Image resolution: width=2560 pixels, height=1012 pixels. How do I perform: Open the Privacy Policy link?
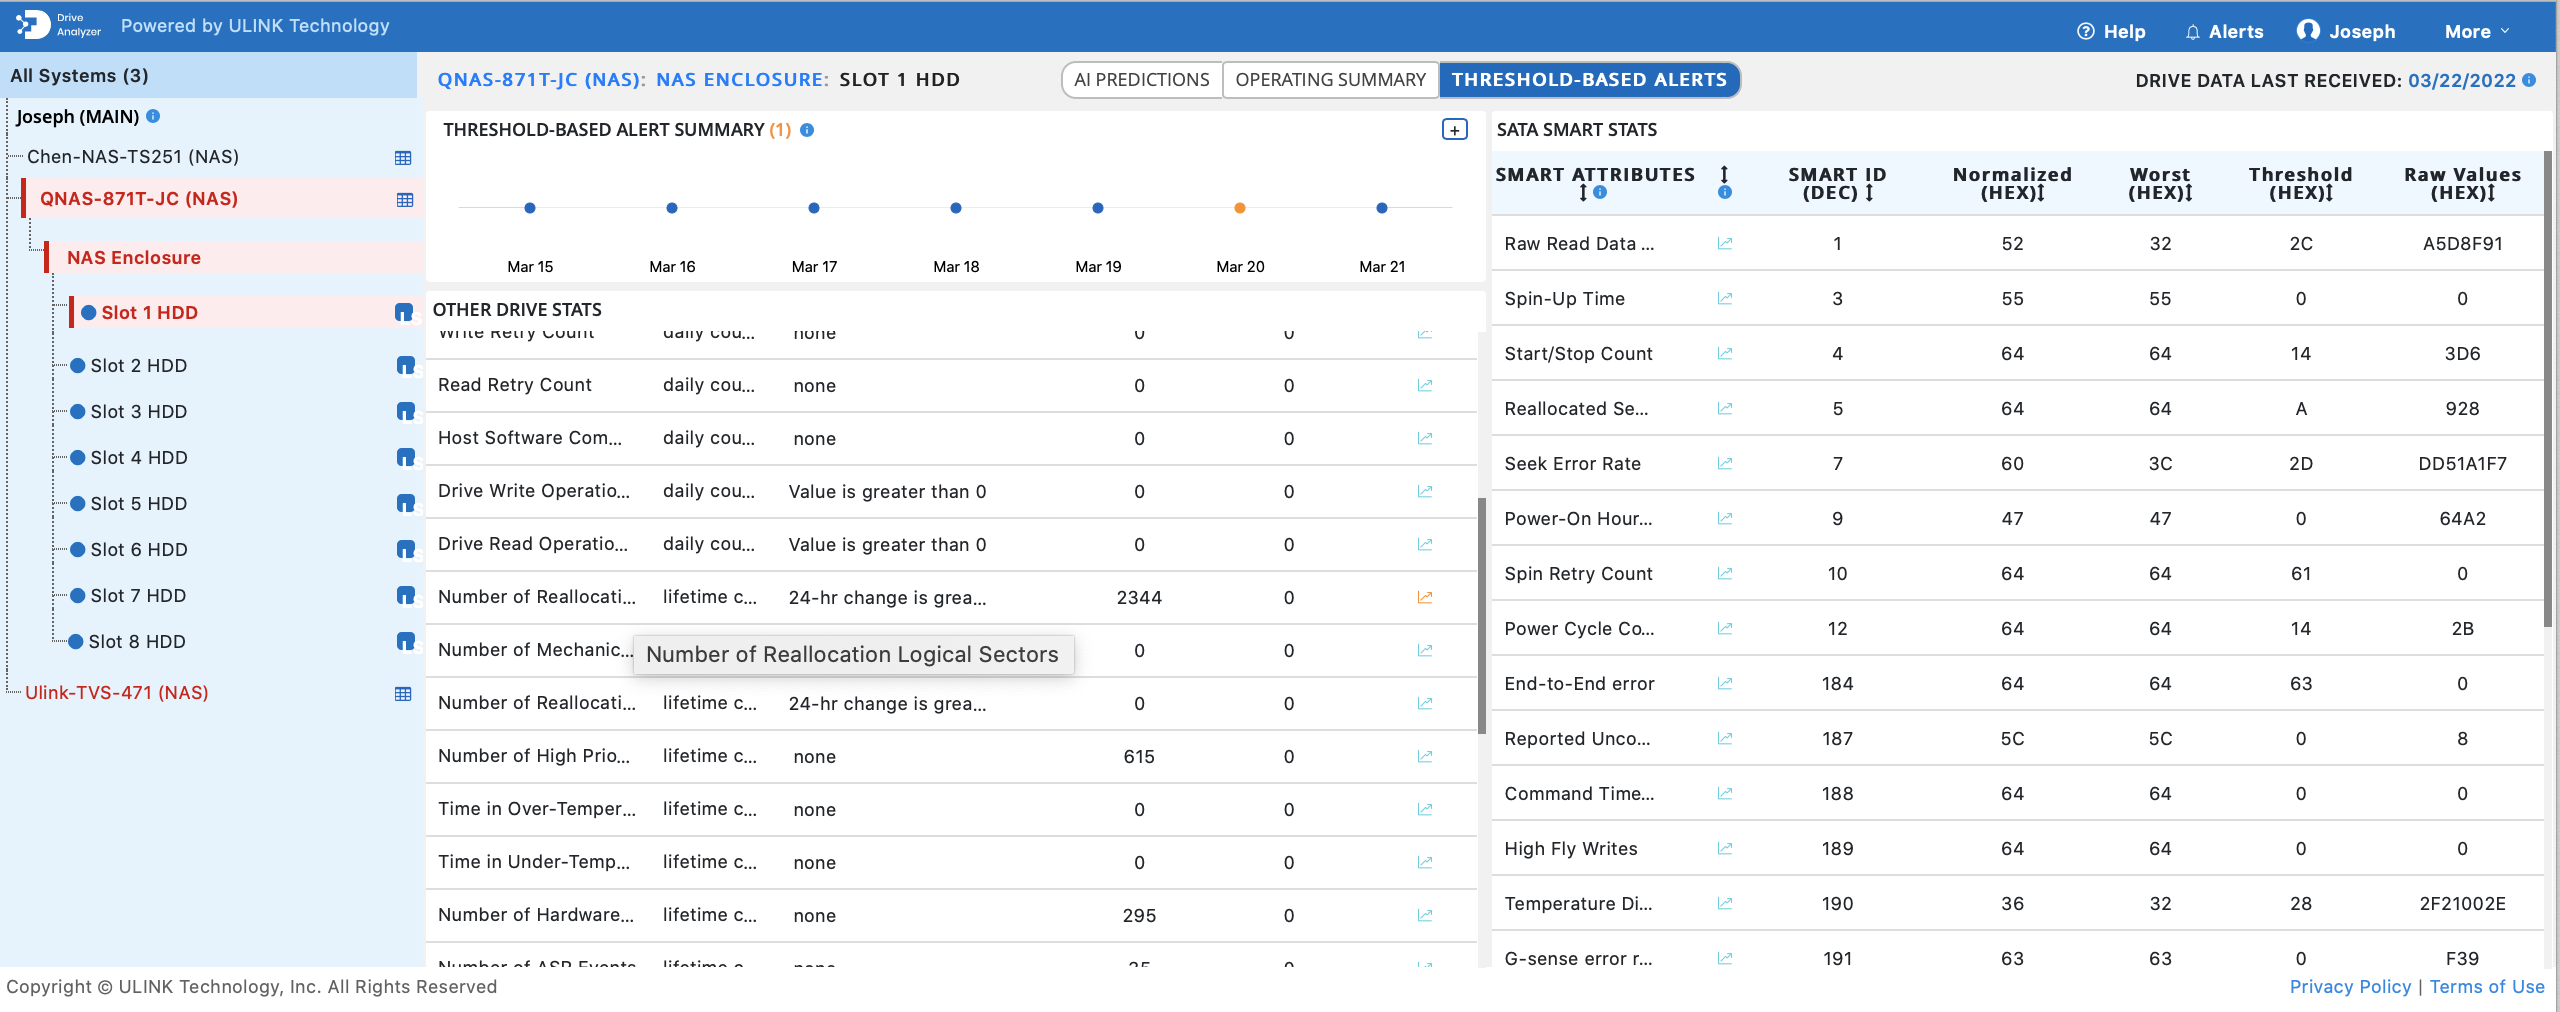pos(2350,986)
